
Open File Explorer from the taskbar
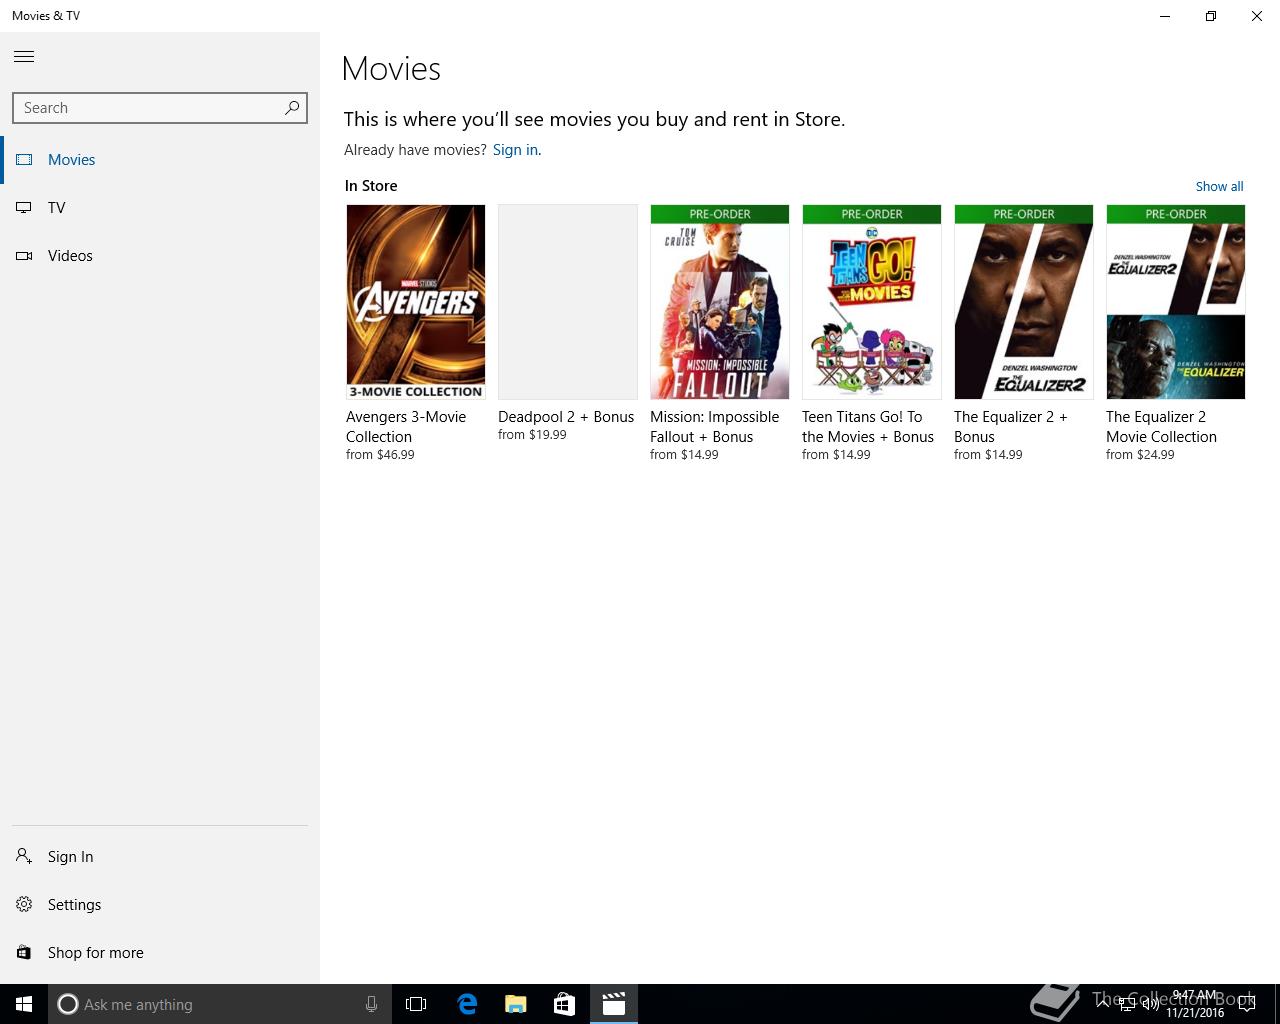point(515,1004)
